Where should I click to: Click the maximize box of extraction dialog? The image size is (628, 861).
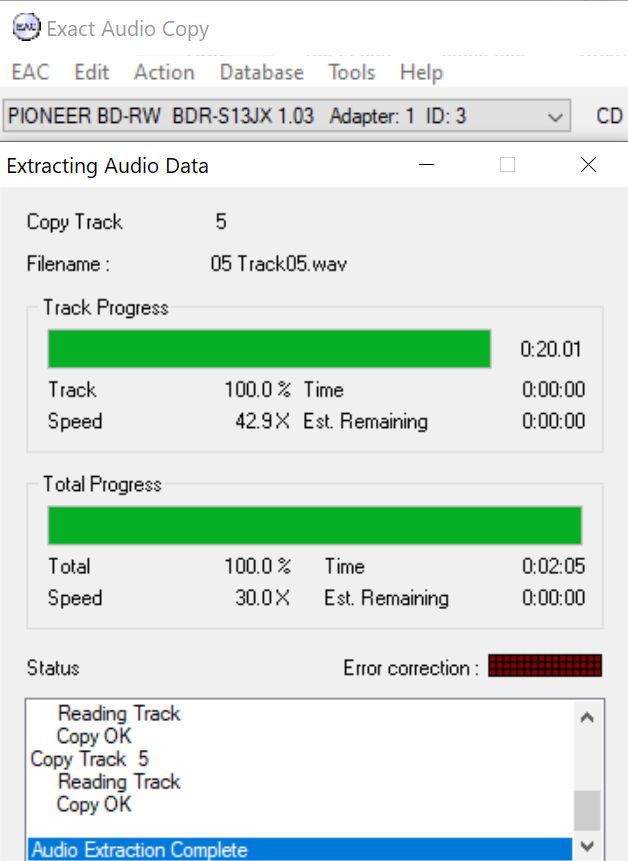[x=507, y=165]
